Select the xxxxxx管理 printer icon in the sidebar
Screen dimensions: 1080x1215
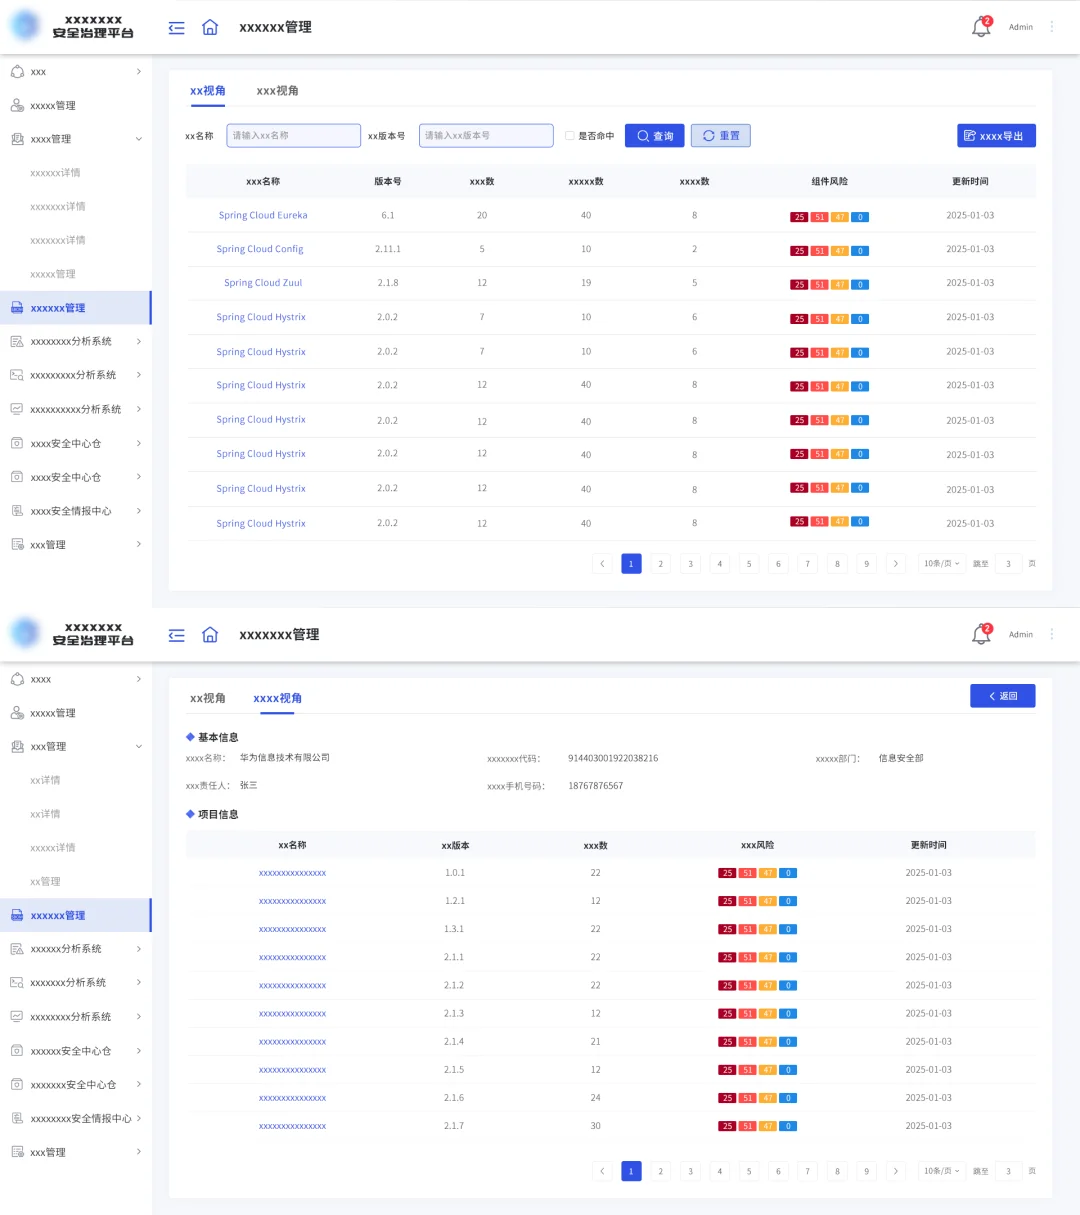point(18,307)
